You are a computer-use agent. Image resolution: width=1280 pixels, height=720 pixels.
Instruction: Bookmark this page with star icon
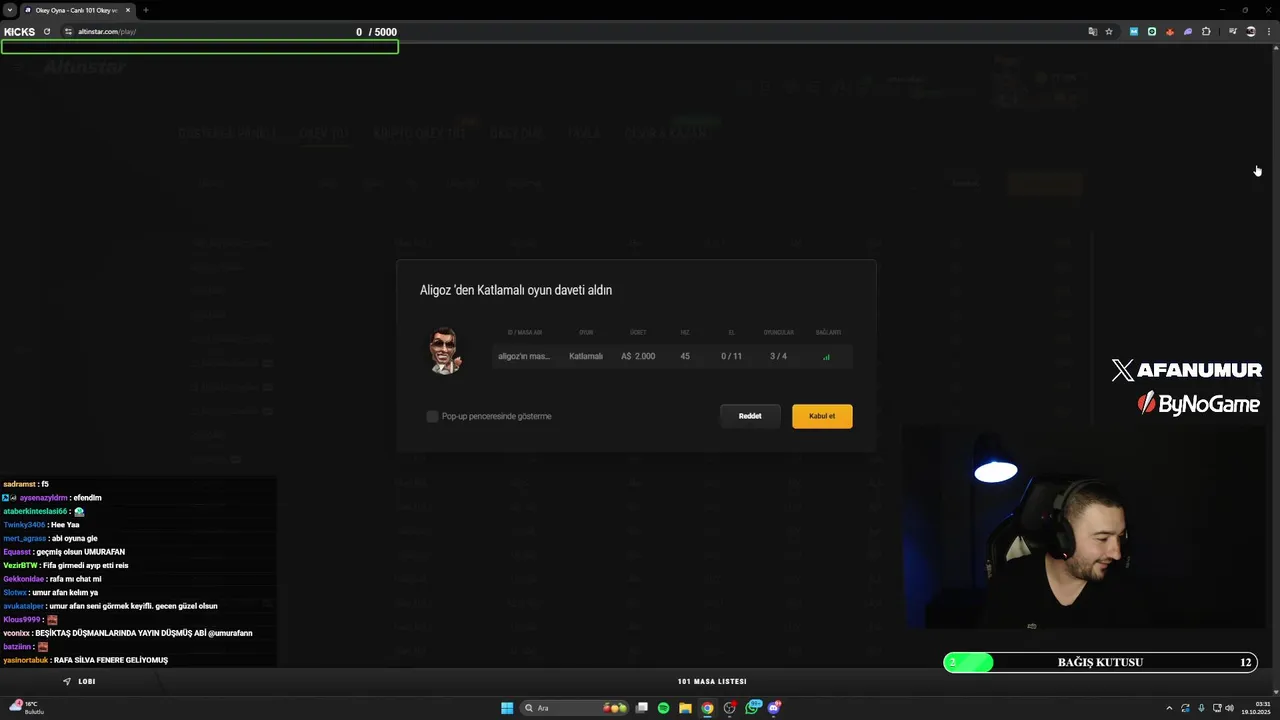point(1109,32)
